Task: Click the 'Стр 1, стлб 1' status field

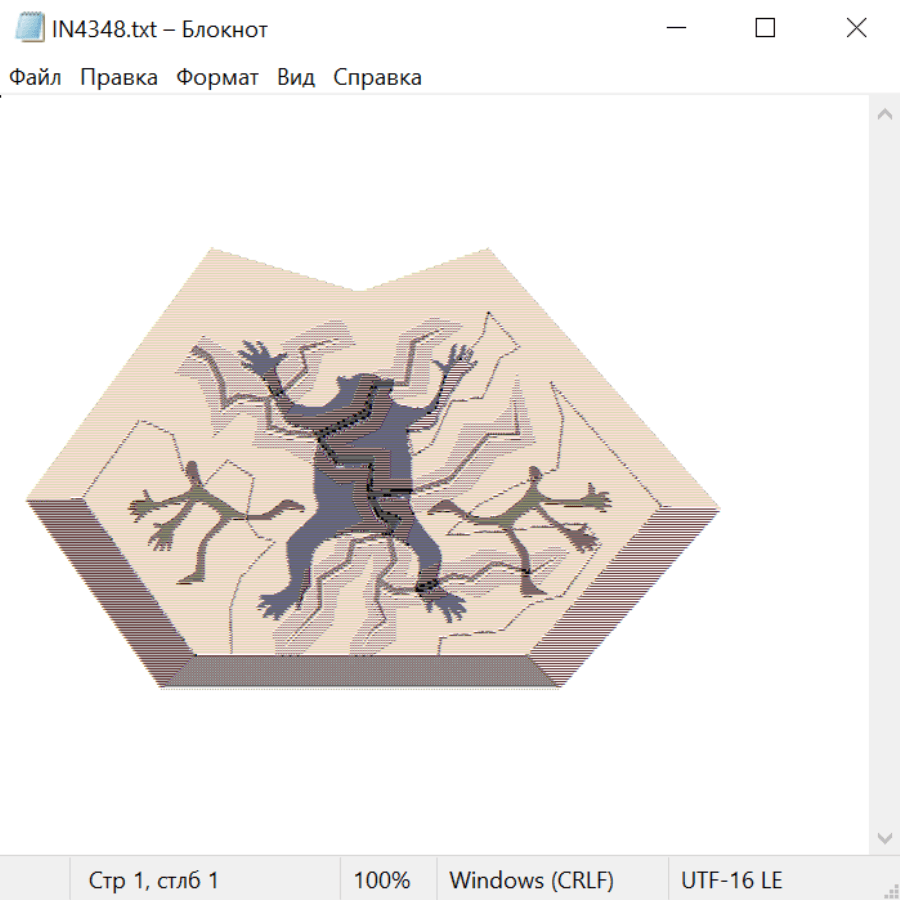Action: click(x=153, y=881)
